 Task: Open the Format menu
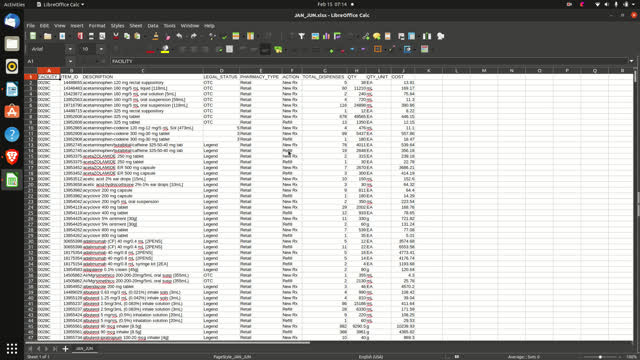click(x=97, y=26)
